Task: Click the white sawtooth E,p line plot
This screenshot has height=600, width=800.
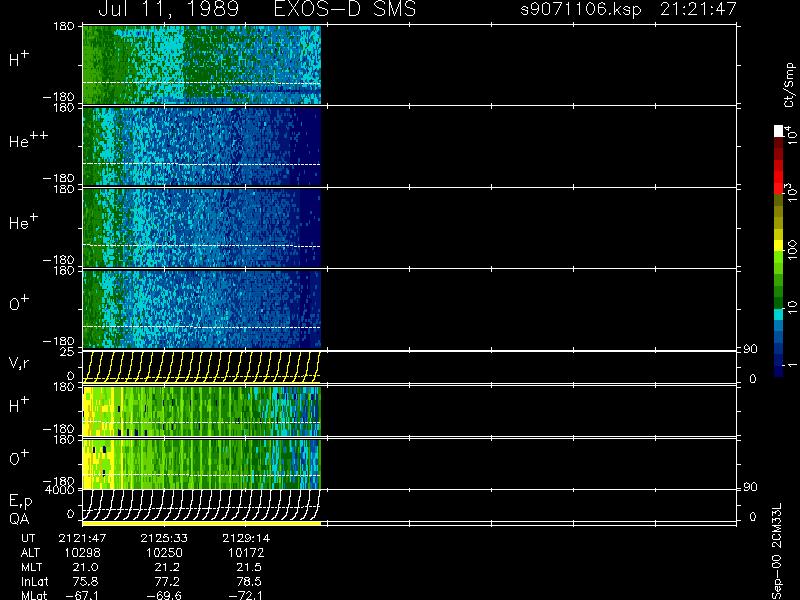Action: [x=202, y=504]
